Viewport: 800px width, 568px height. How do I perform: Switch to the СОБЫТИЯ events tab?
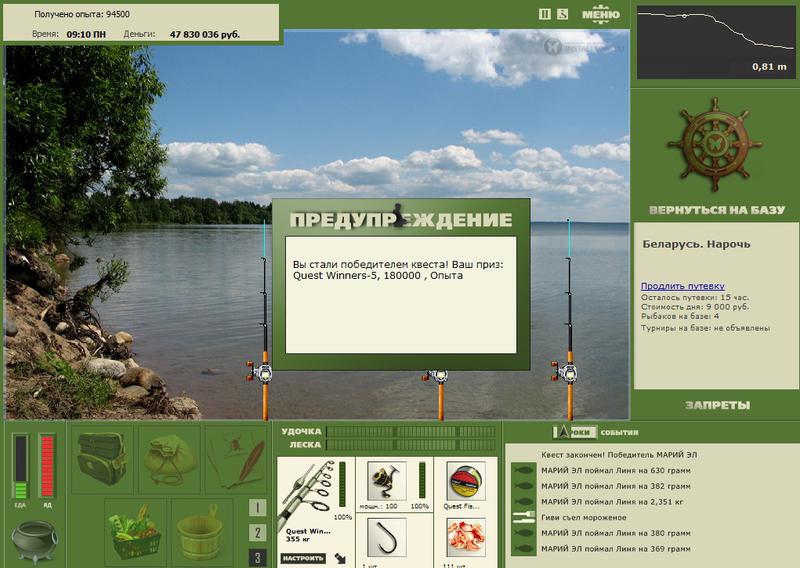click(619, 432)
